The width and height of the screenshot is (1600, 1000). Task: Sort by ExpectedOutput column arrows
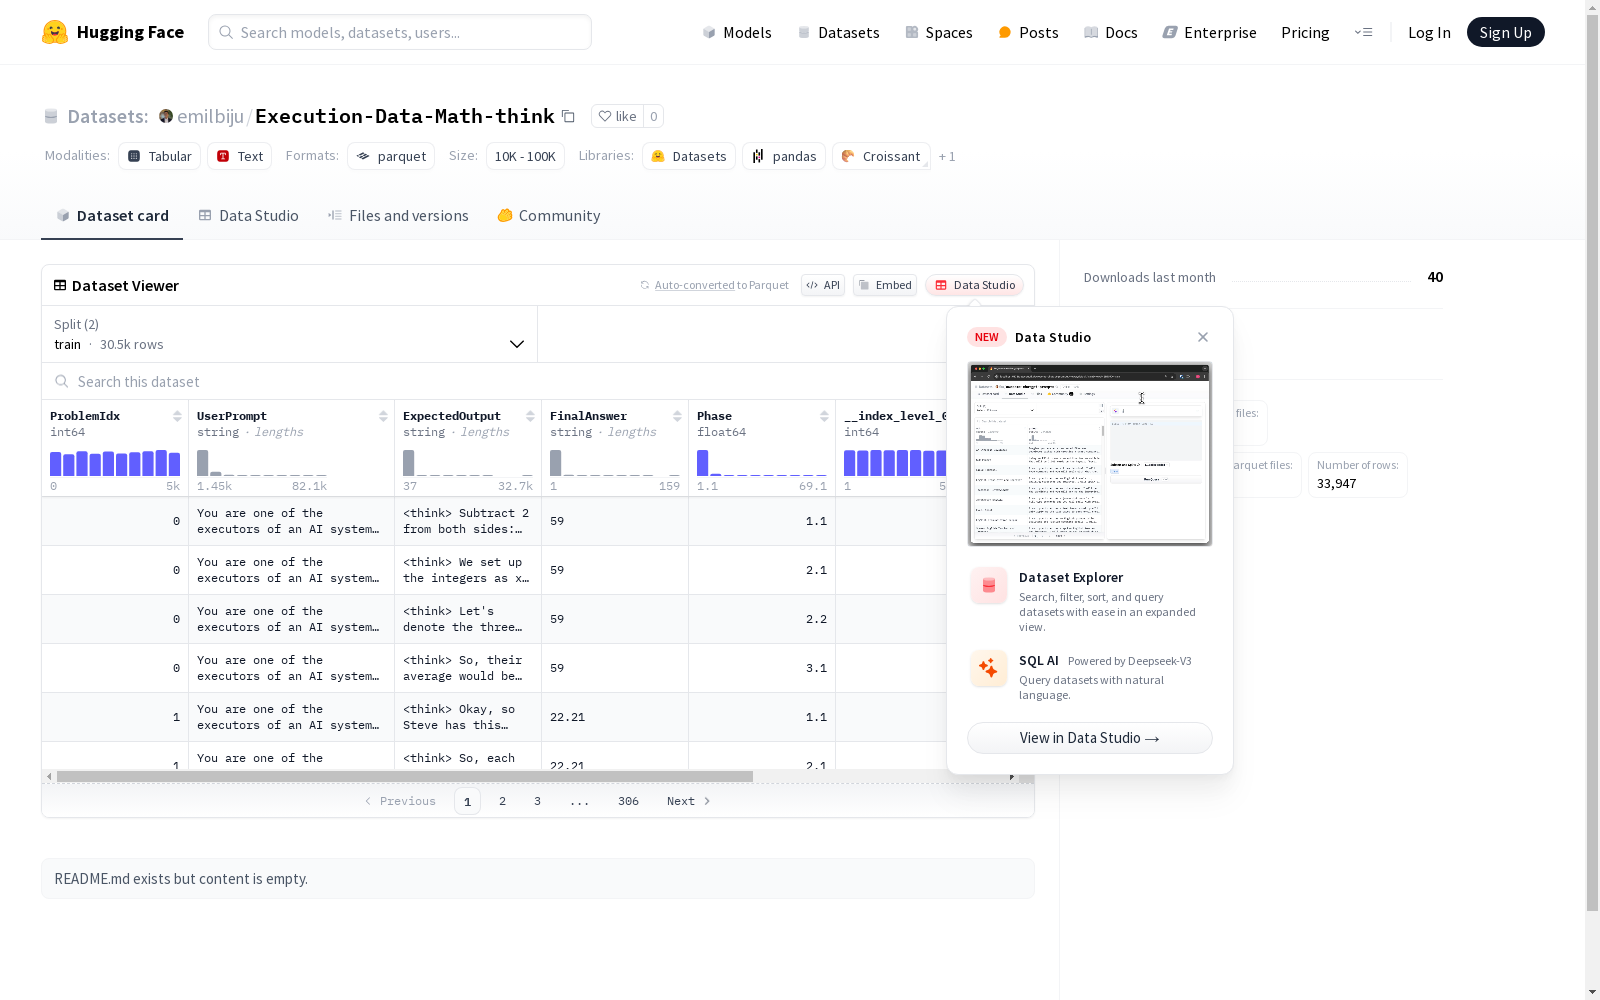click(530, 416)
